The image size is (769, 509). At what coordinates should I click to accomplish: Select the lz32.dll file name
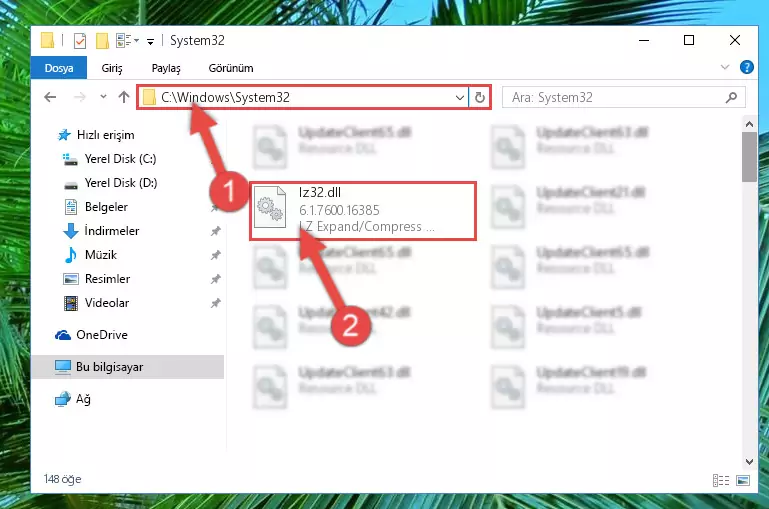pos(319,193)
